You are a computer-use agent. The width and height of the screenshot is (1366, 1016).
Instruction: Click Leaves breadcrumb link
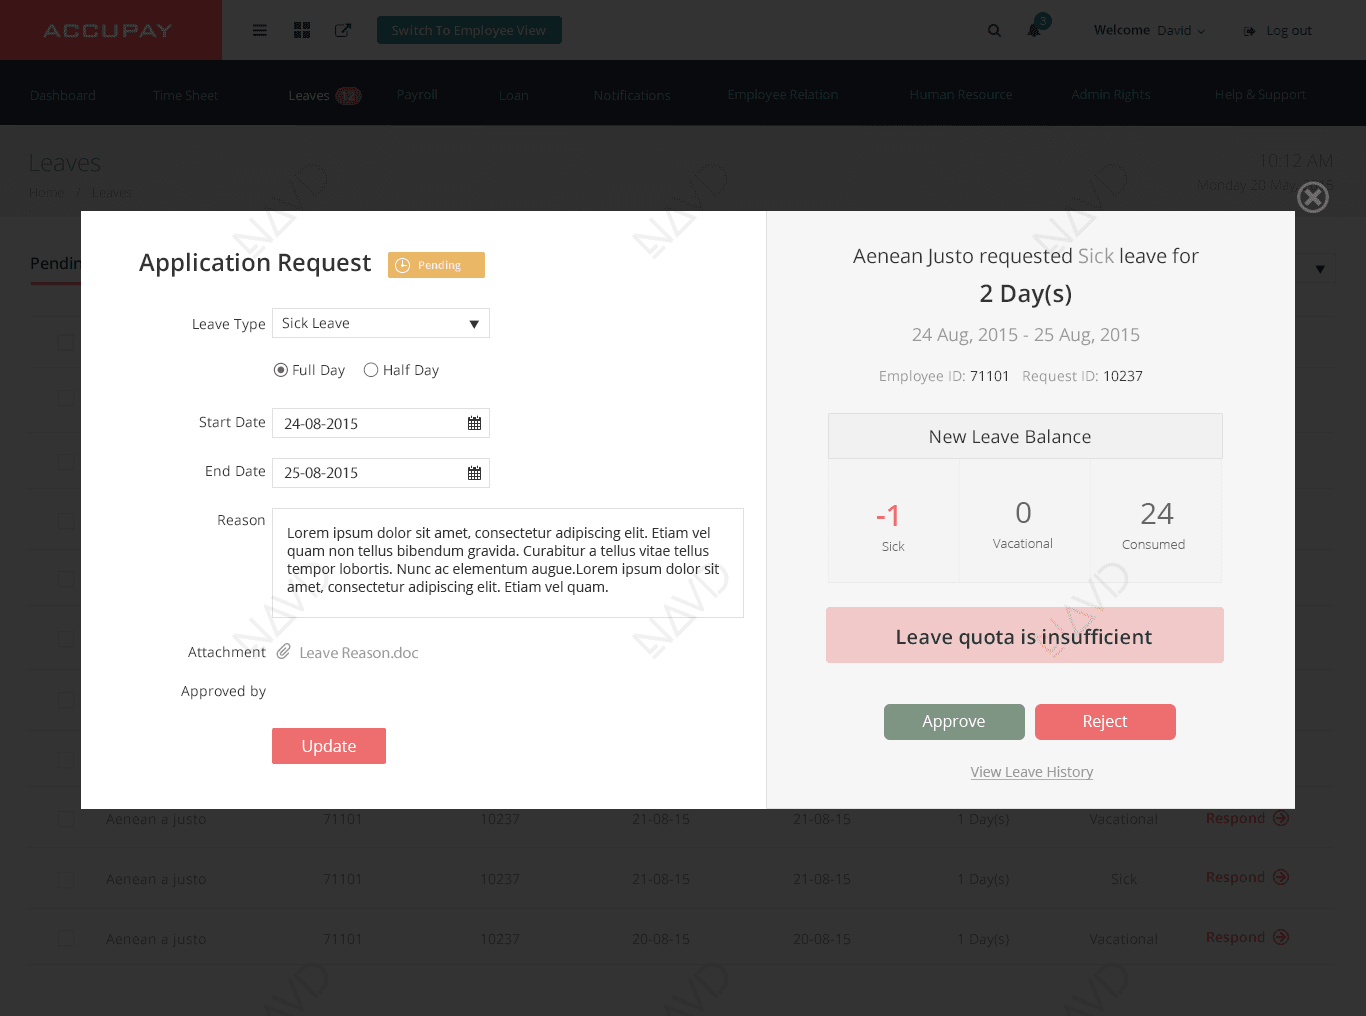[x=112, y=193]
